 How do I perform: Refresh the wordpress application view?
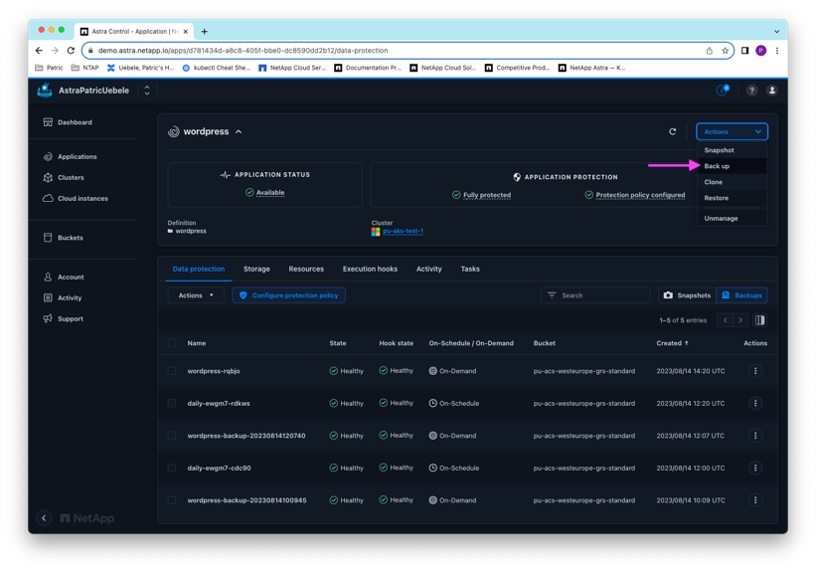click(672, 132)
